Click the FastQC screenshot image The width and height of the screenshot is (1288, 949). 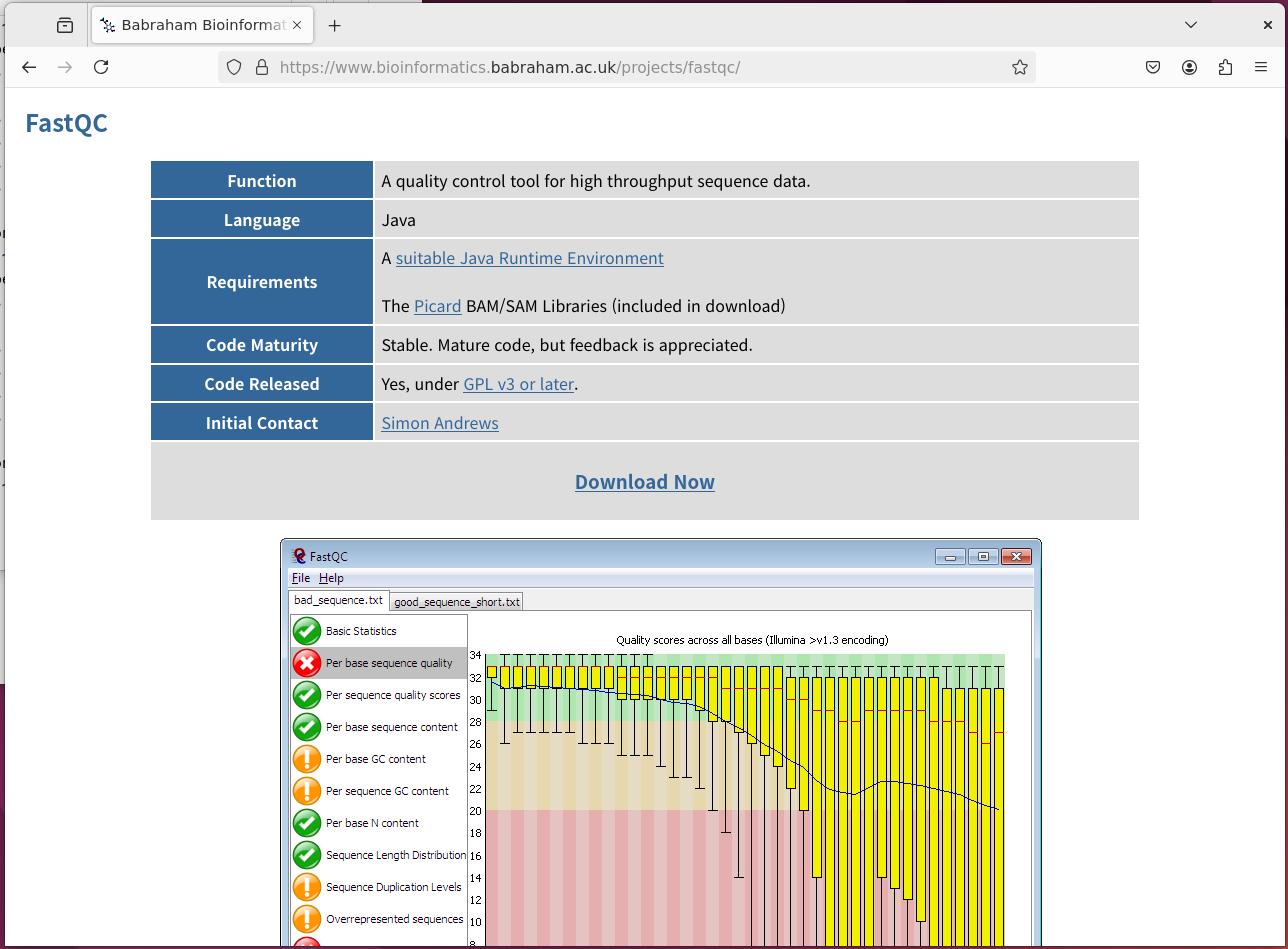click(661, 742)
